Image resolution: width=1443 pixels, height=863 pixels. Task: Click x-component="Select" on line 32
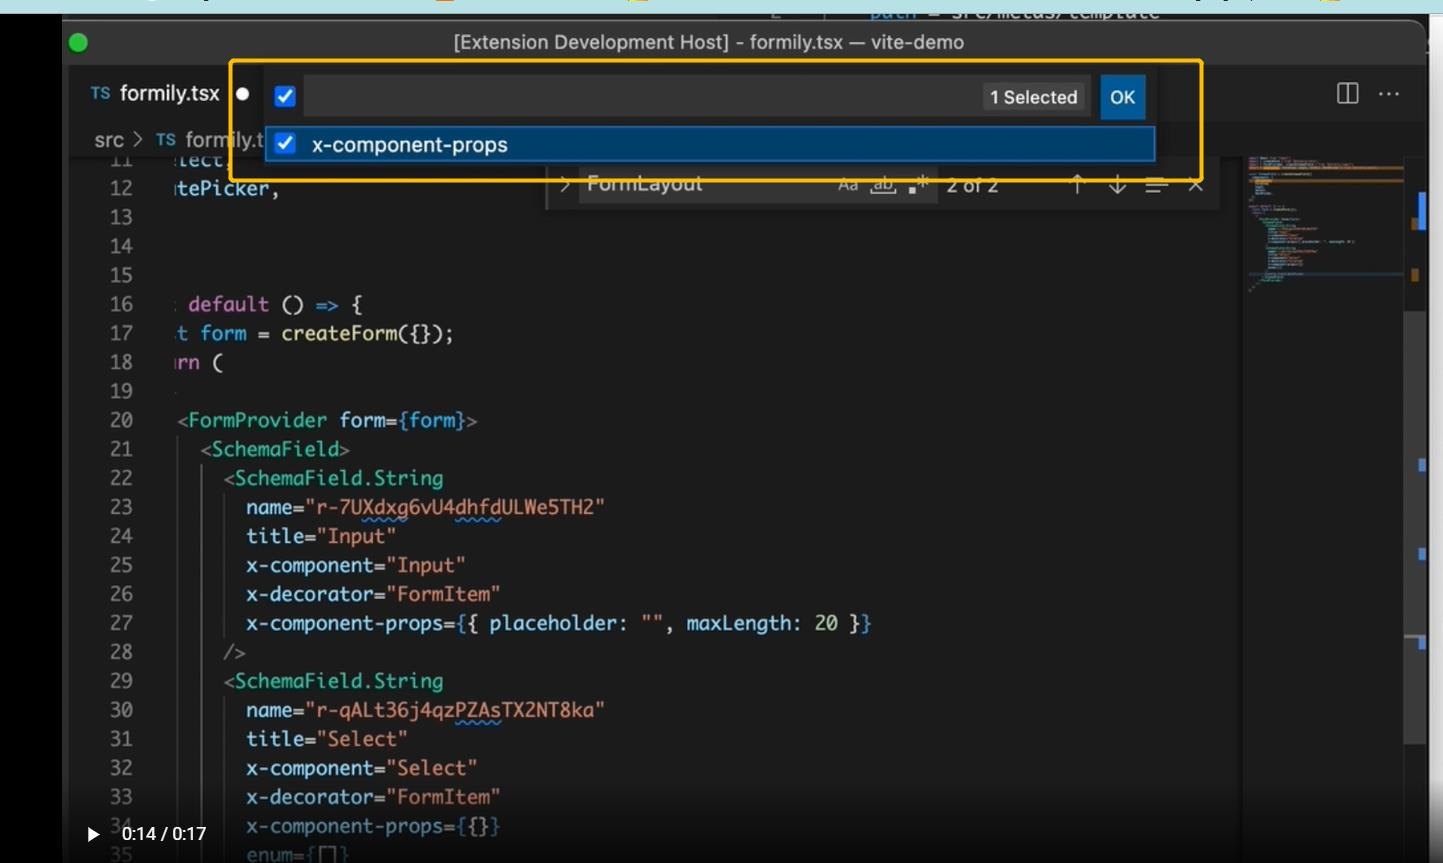362,768
